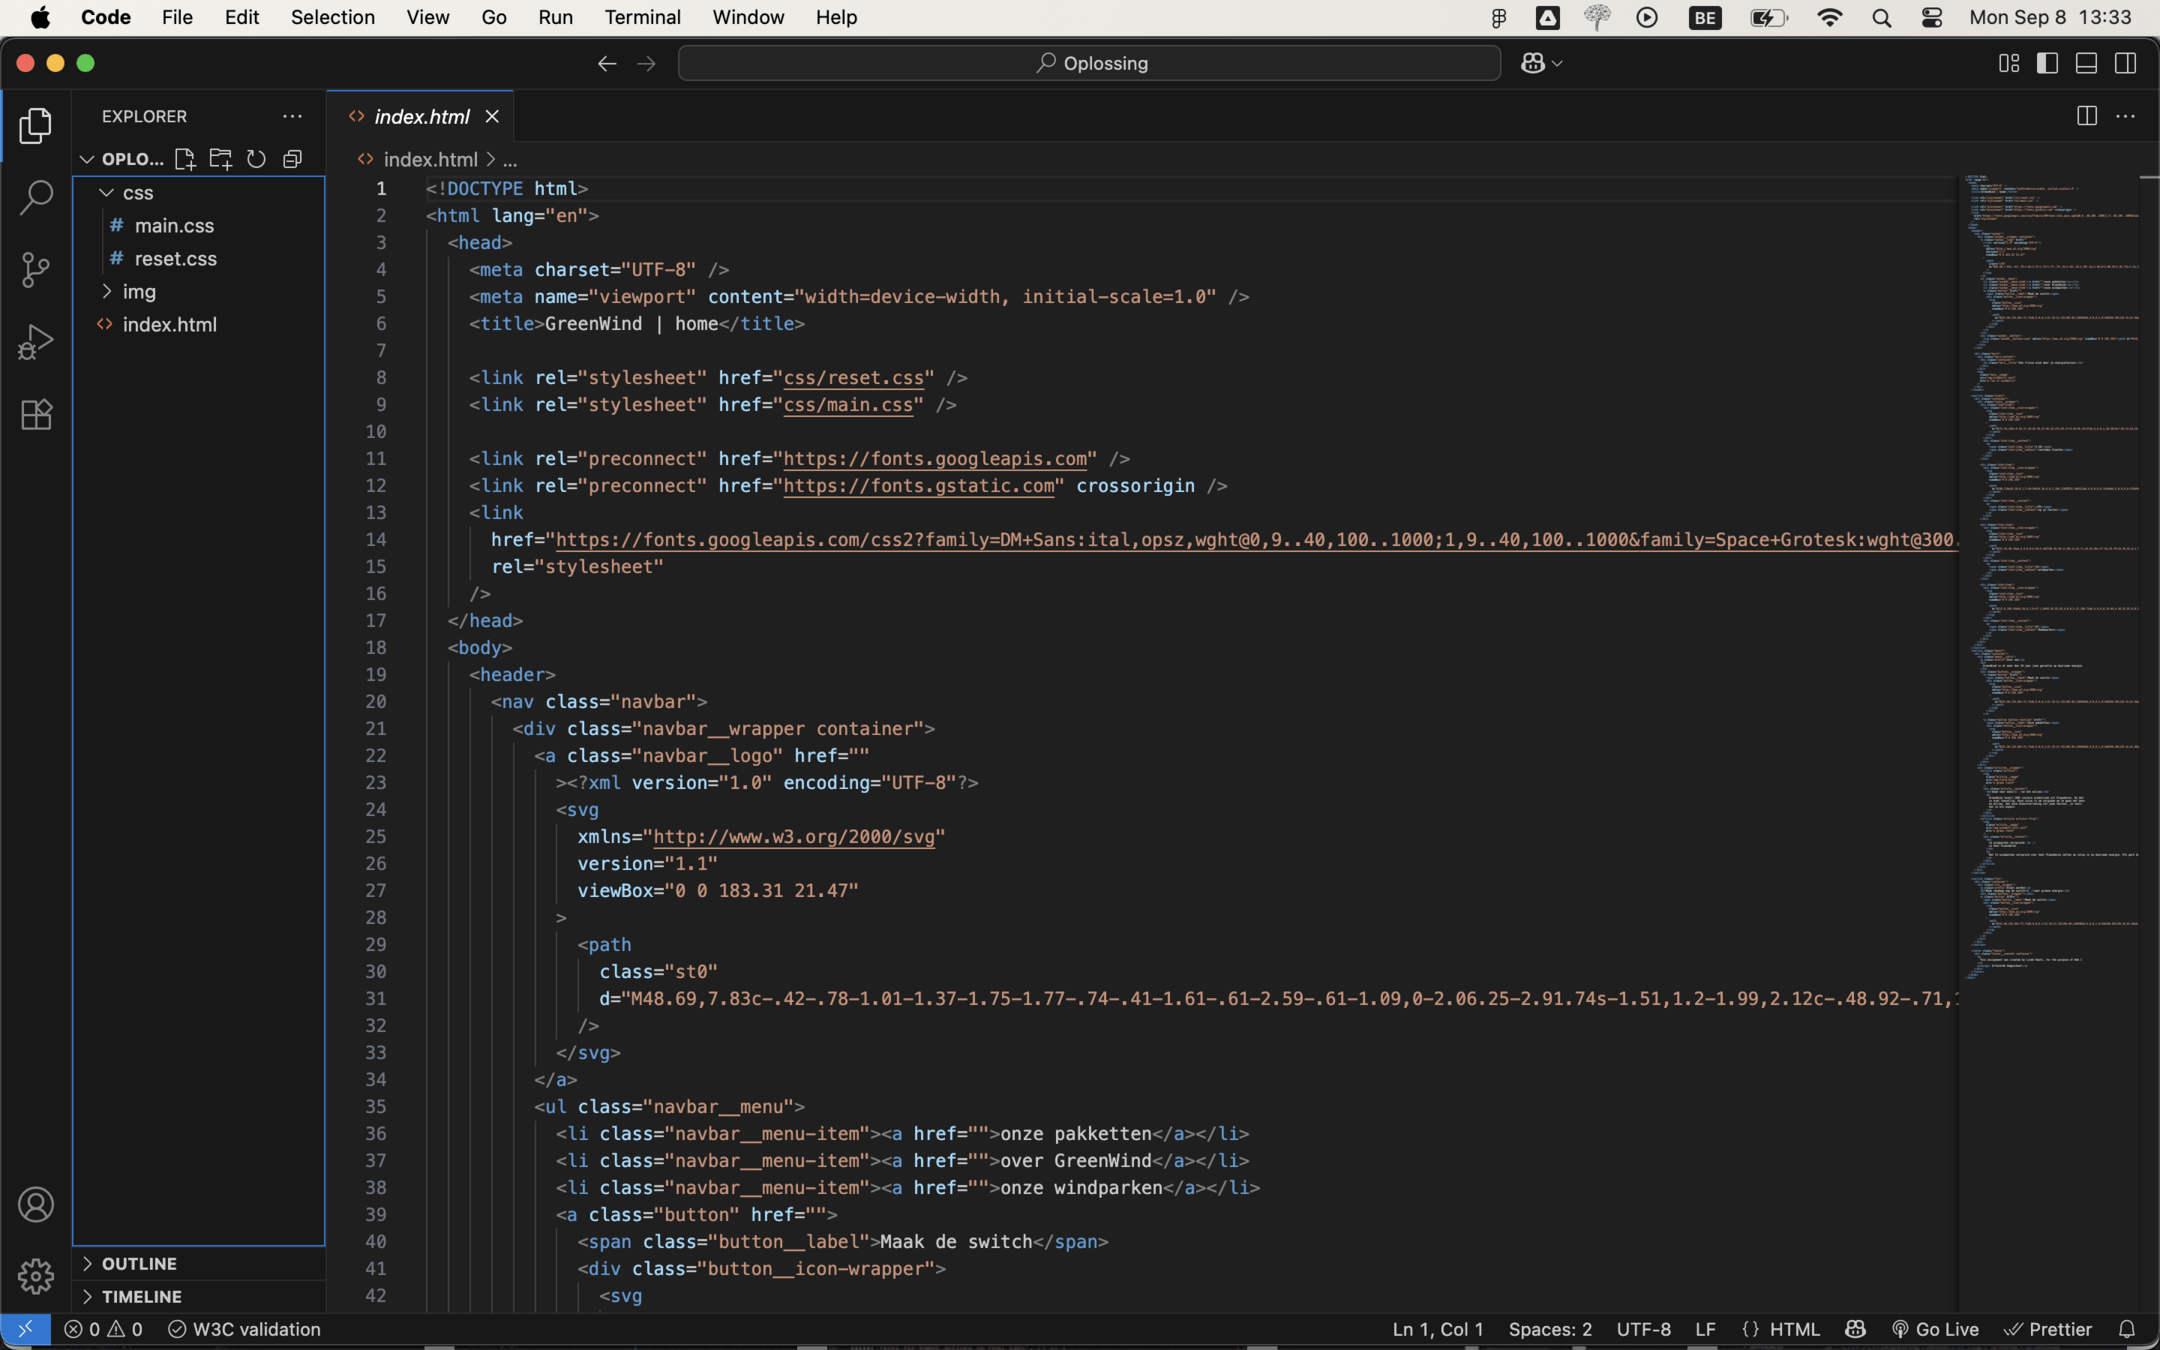Open the Extensions view
Screen dimensions: 2160x1350
click(x=36, y=415)
